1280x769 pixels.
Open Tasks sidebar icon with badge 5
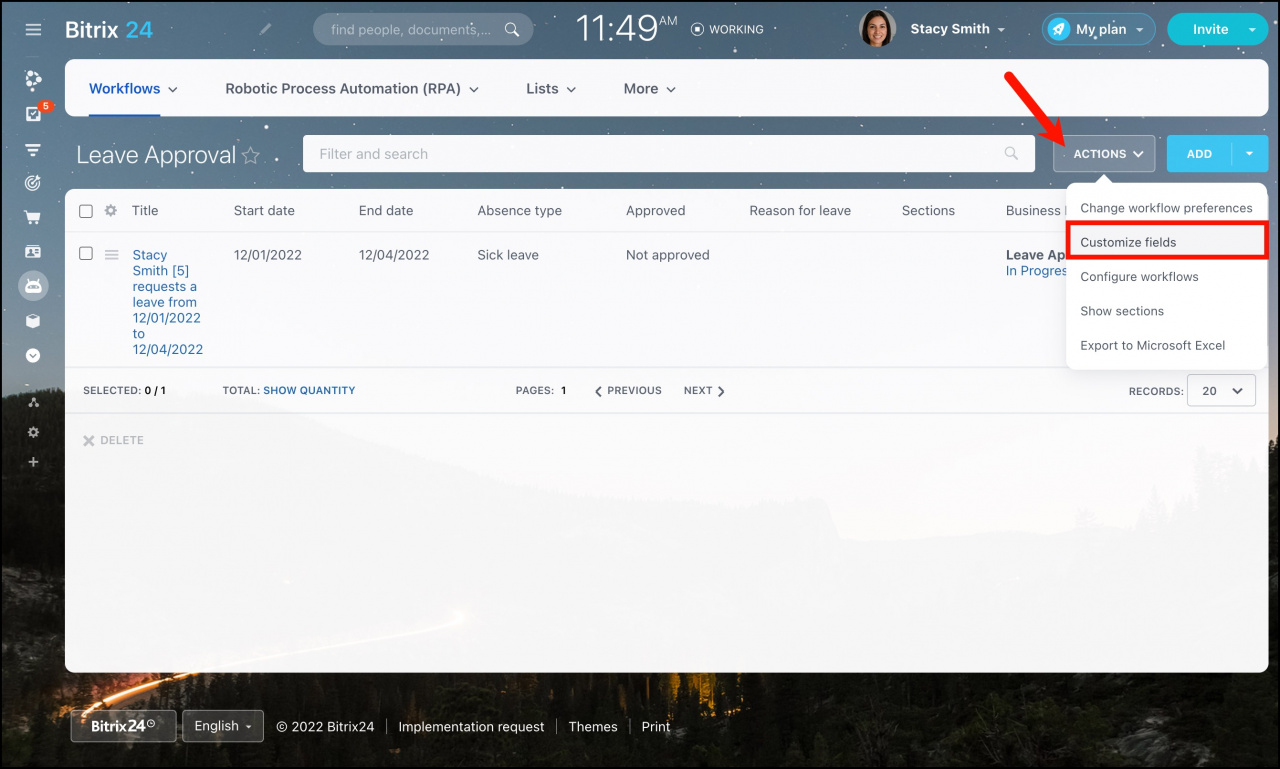tap(33, 114)
